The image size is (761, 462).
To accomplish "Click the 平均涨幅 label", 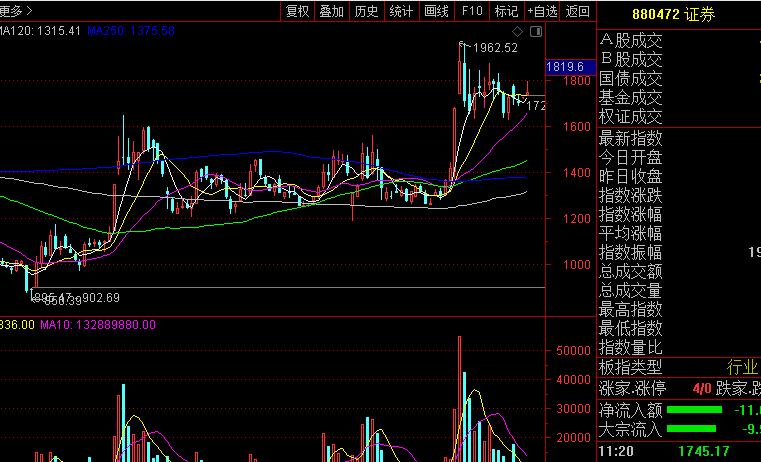I will (630, 233).
